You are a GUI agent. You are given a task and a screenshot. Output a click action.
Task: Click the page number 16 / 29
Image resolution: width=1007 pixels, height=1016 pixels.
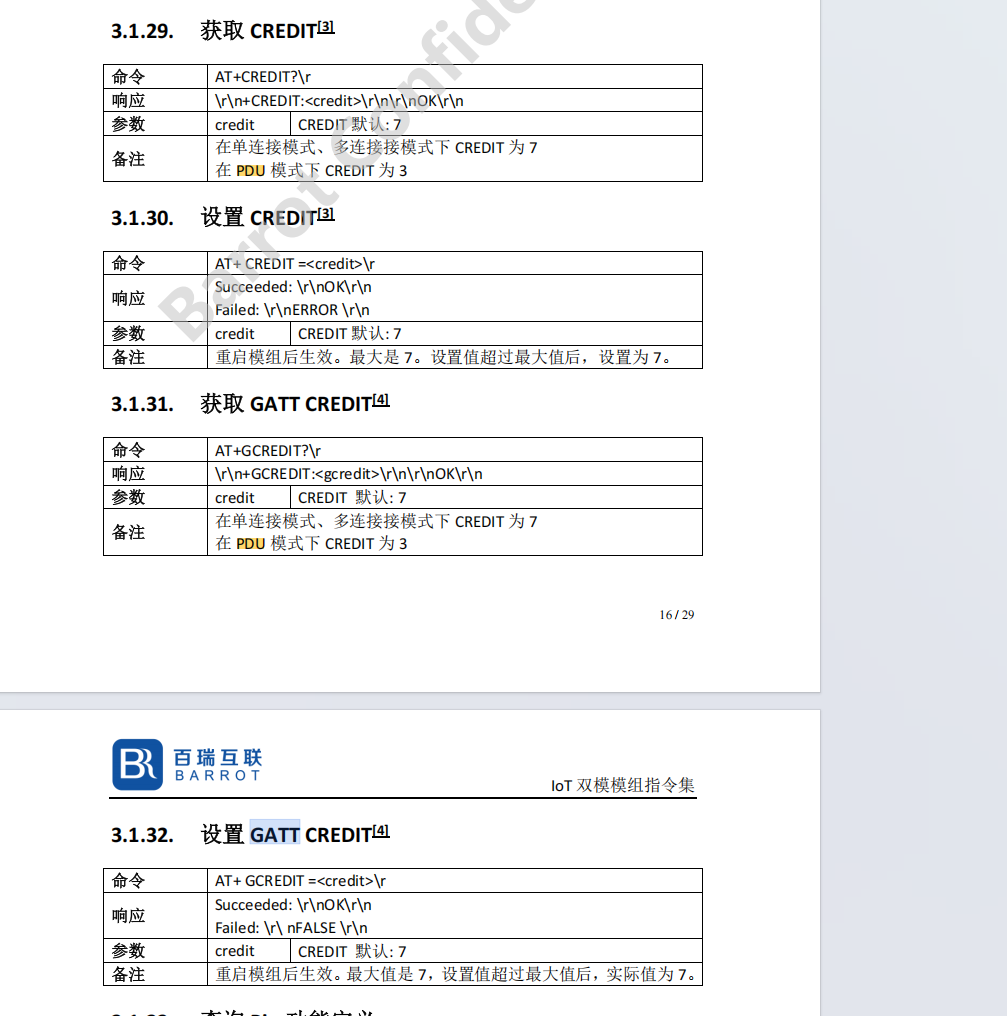676,615
